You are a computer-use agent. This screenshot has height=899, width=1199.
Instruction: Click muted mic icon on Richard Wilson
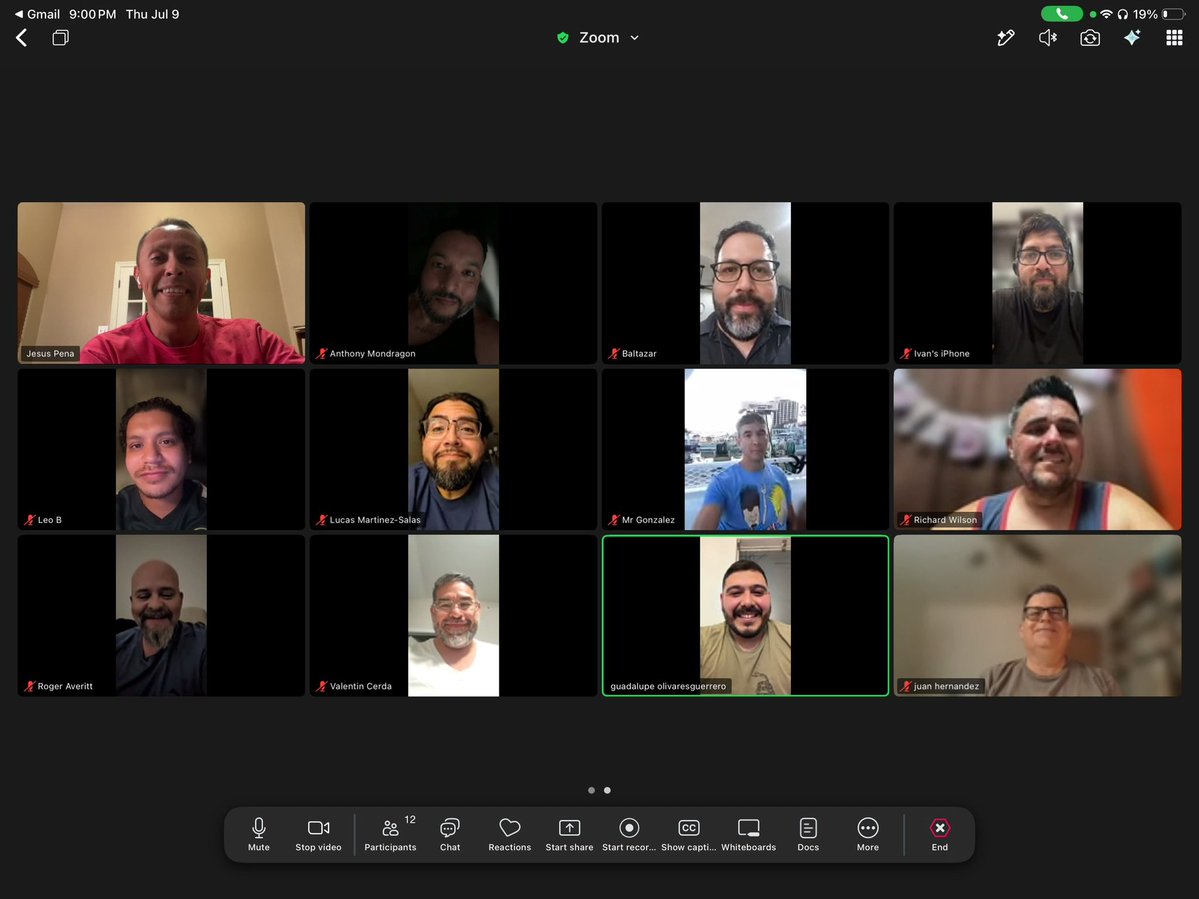coord(905,520)
